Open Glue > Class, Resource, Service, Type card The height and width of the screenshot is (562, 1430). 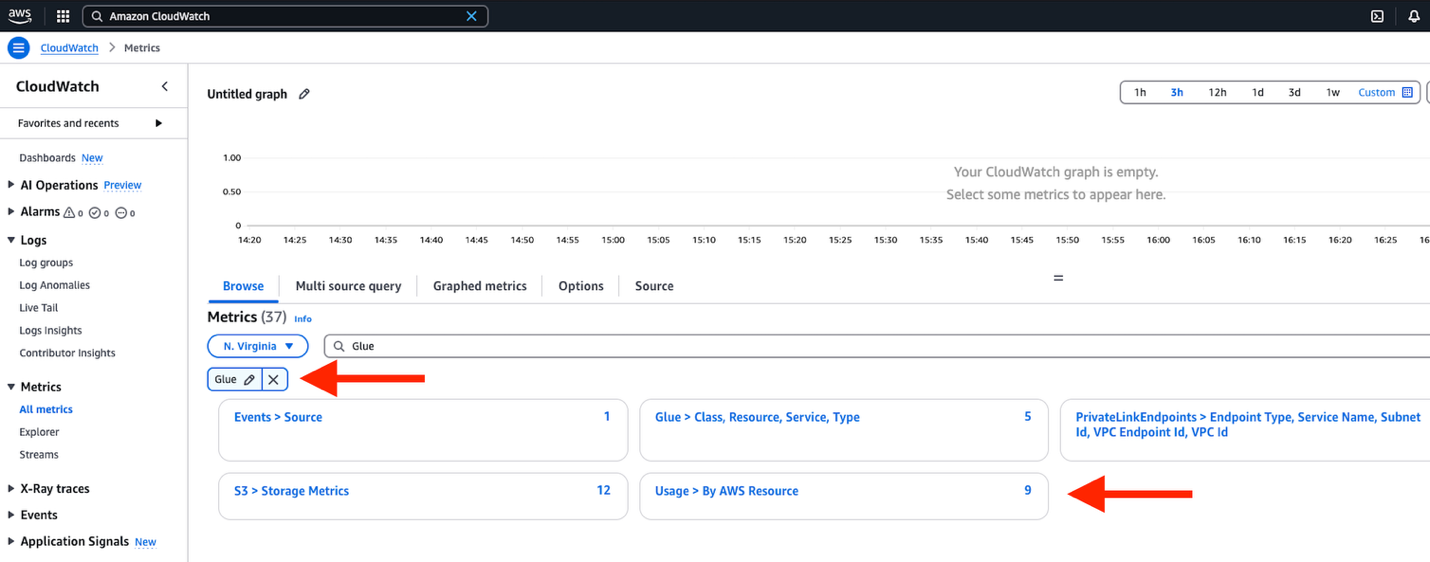(x=844, y=430)
